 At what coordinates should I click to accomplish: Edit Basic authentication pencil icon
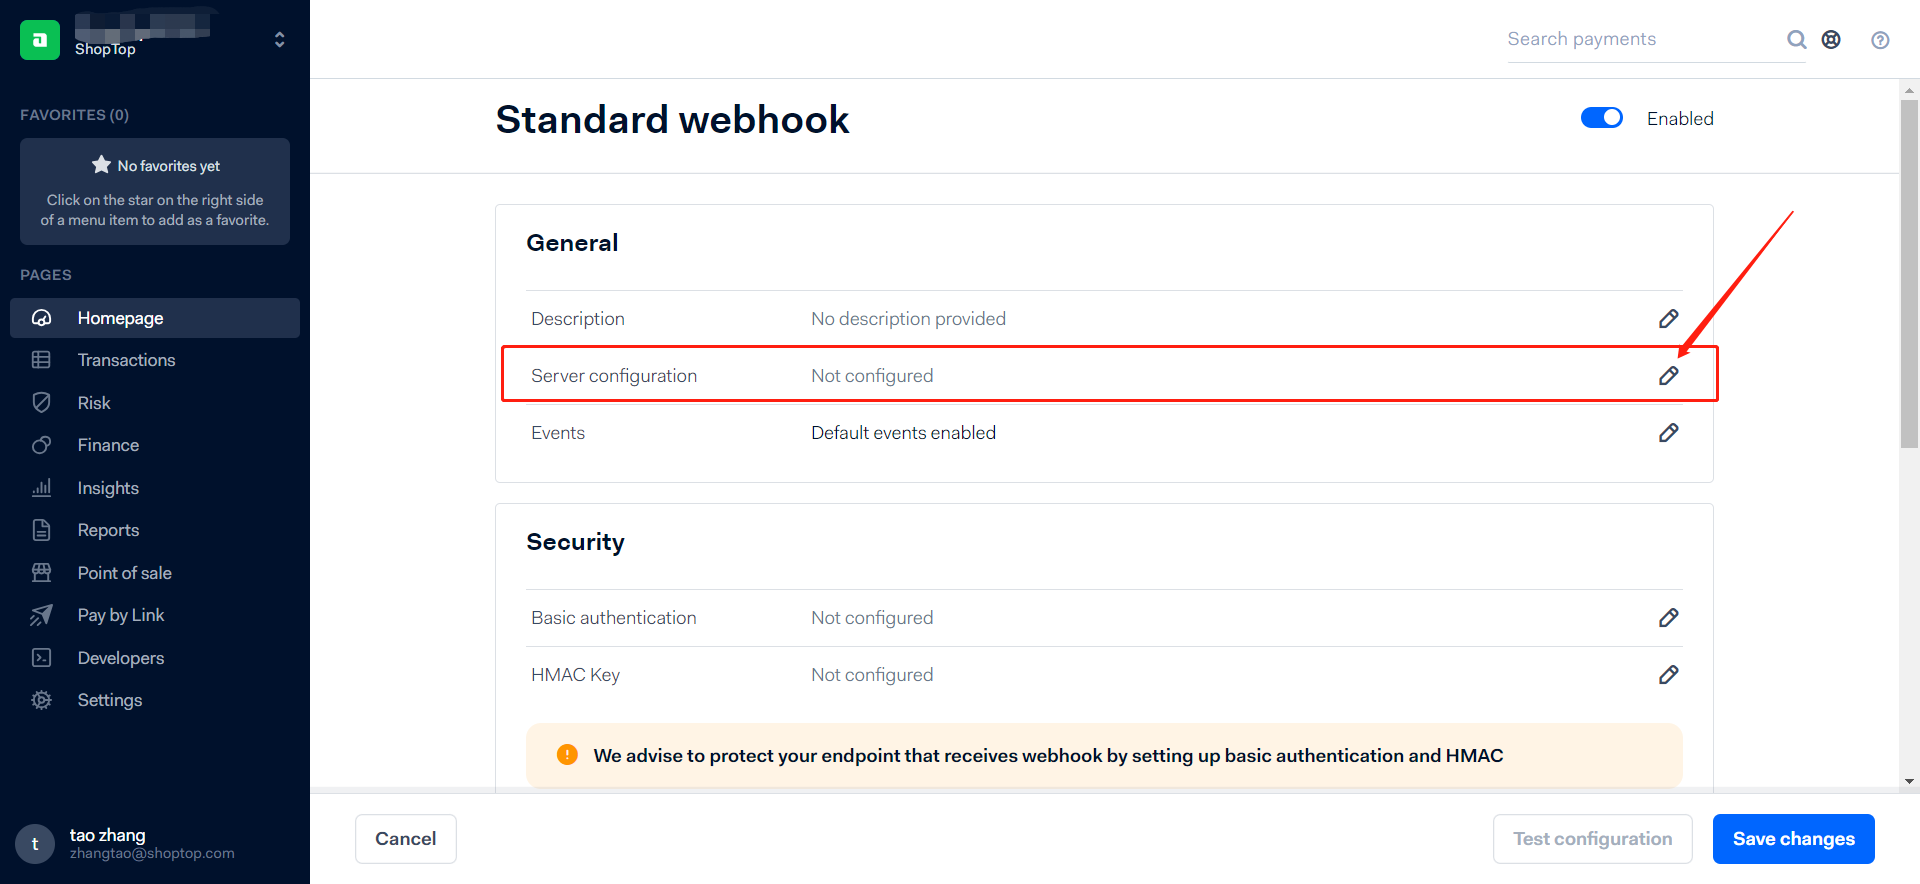tap(1668, 618)
